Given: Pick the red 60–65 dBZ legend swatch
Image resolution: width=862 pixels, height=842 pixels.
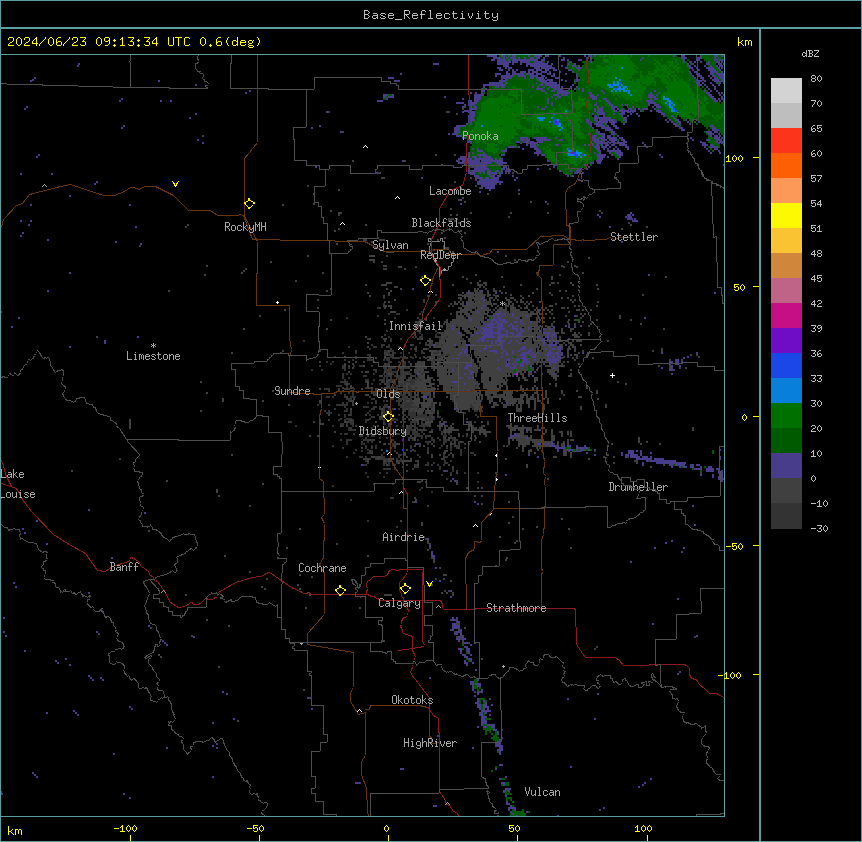Looking at the screenshot, I should point(786,141).
